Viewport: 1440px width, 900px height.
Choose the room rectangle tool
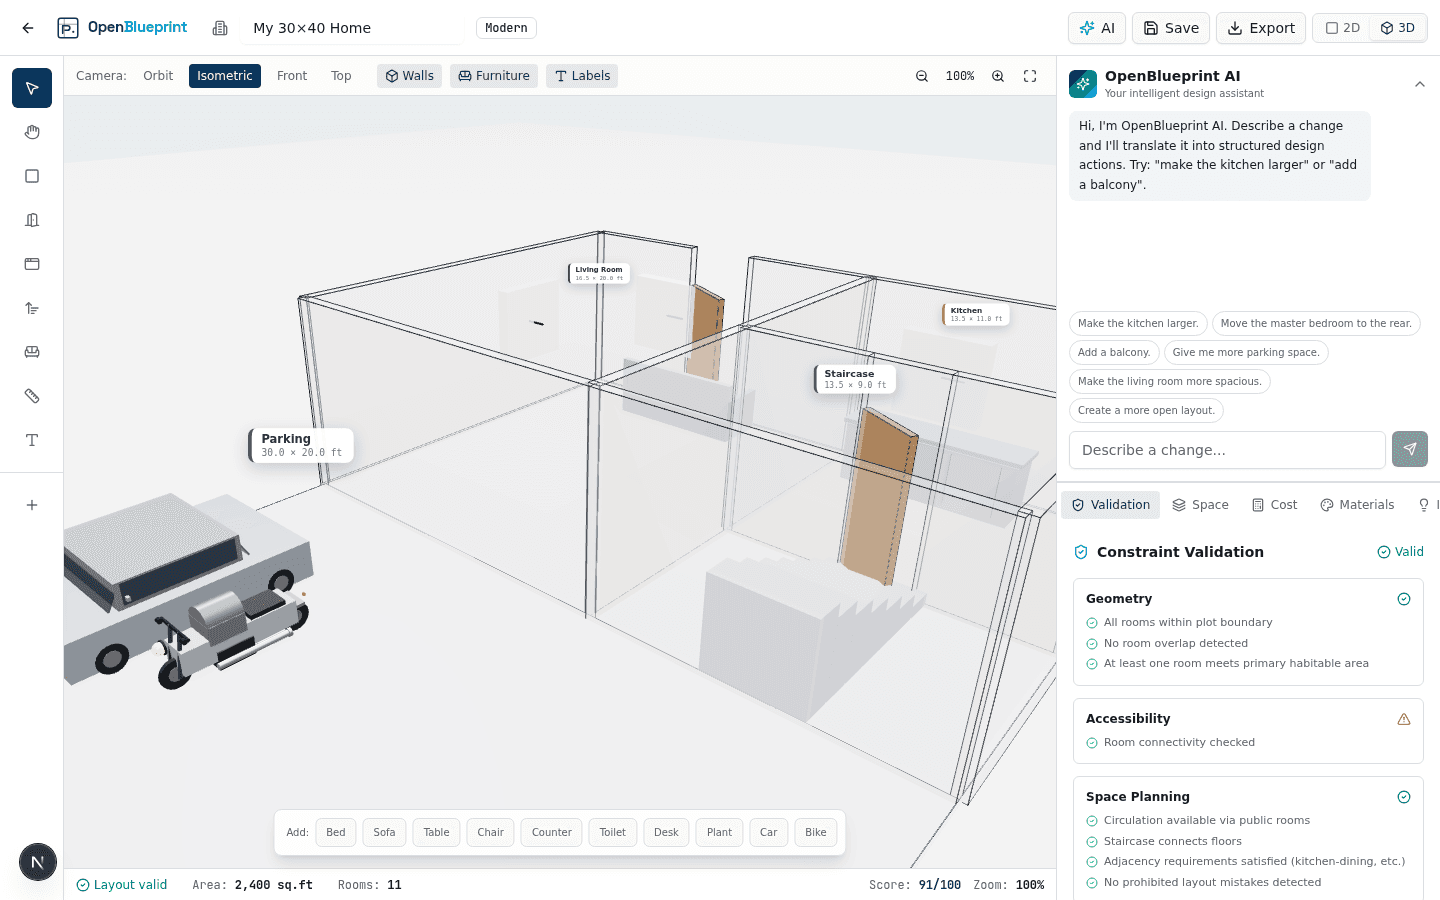(32, 176)
